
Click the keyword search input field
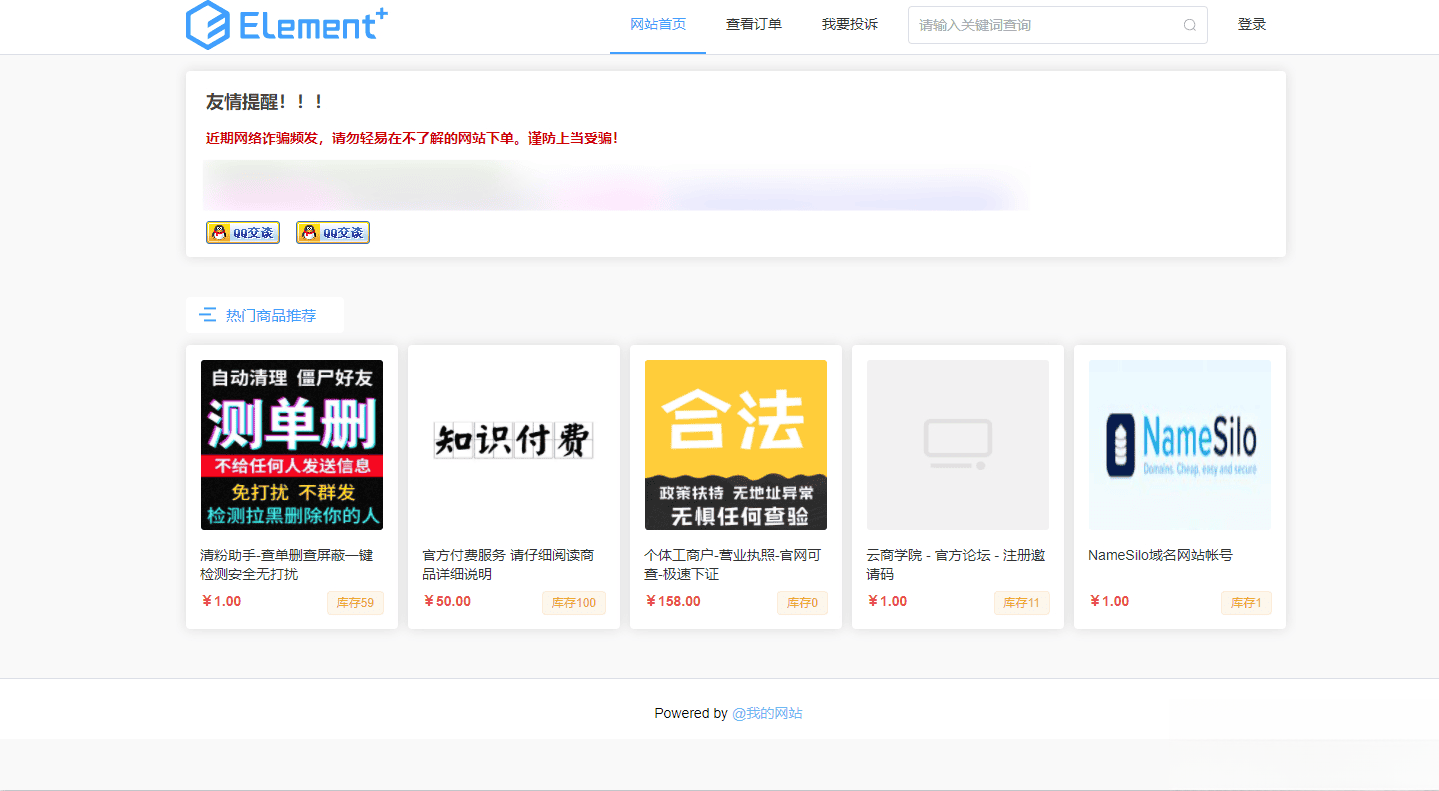click(x=1040, y=24)
